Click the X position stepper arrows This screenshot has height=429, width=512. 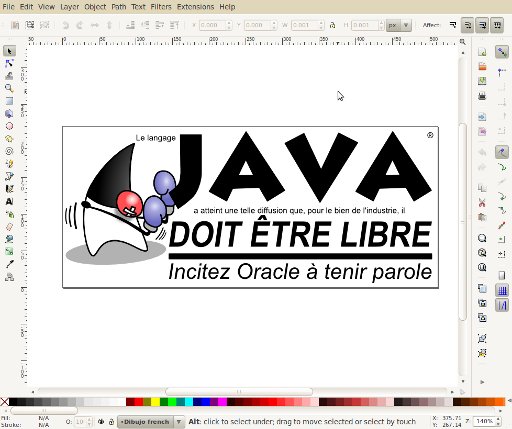point(229,25)
